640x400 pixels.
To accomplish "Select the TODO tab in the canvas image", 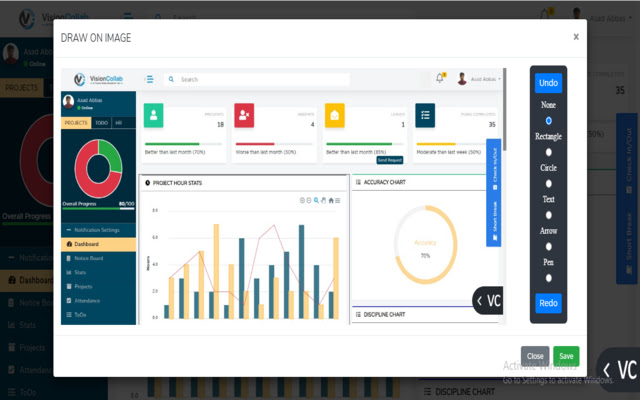I will tap(101, 123).
